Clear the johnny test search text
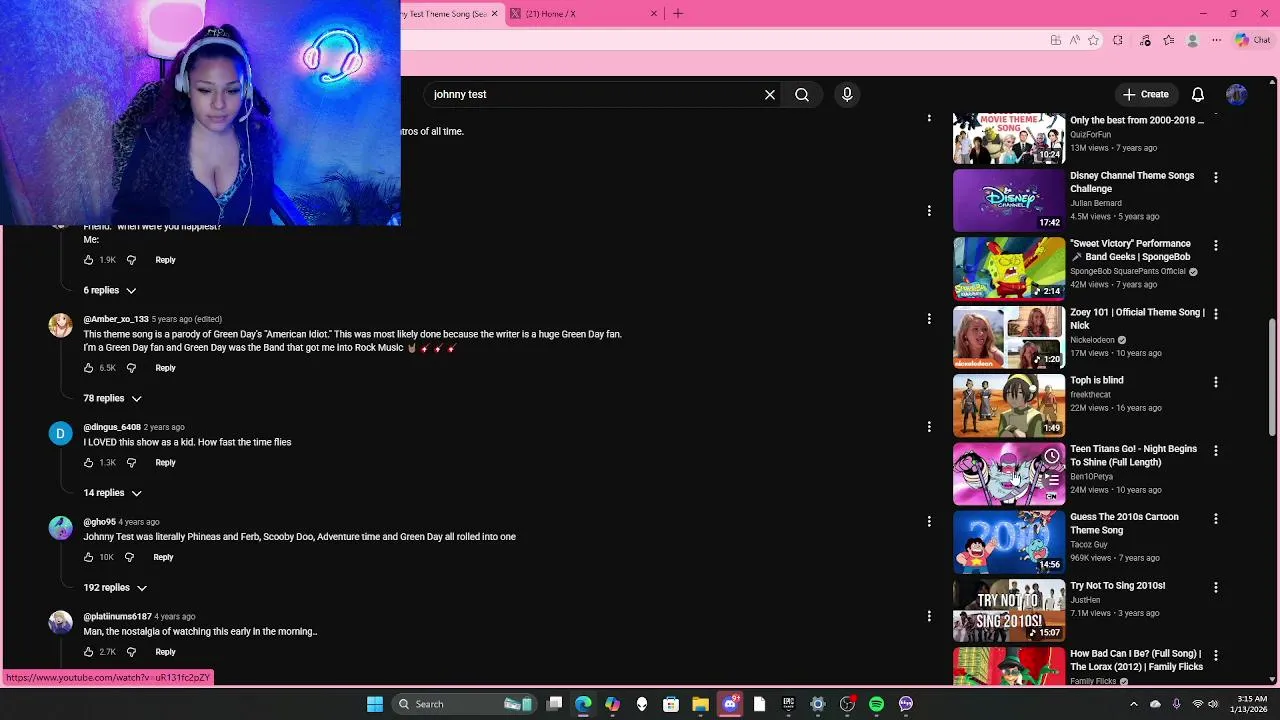The width and height of the screenshot is (1280, 720). click(770, 94)
